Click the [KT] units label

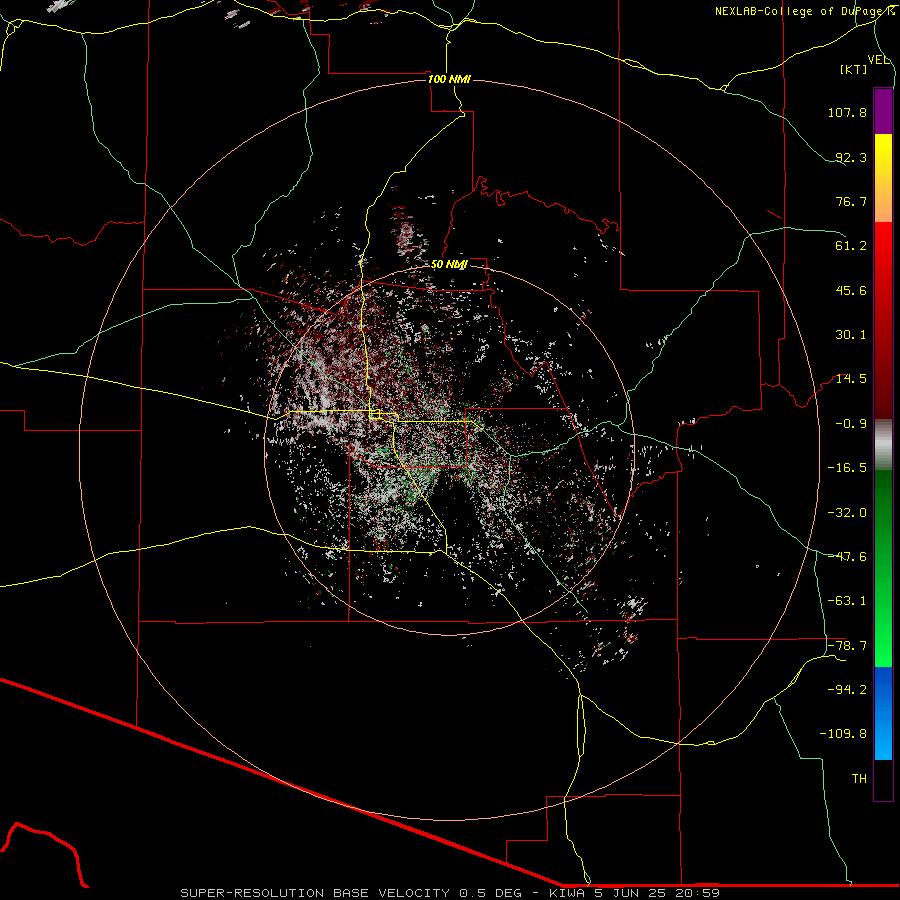pyautogui.click(x=854, y=69)
